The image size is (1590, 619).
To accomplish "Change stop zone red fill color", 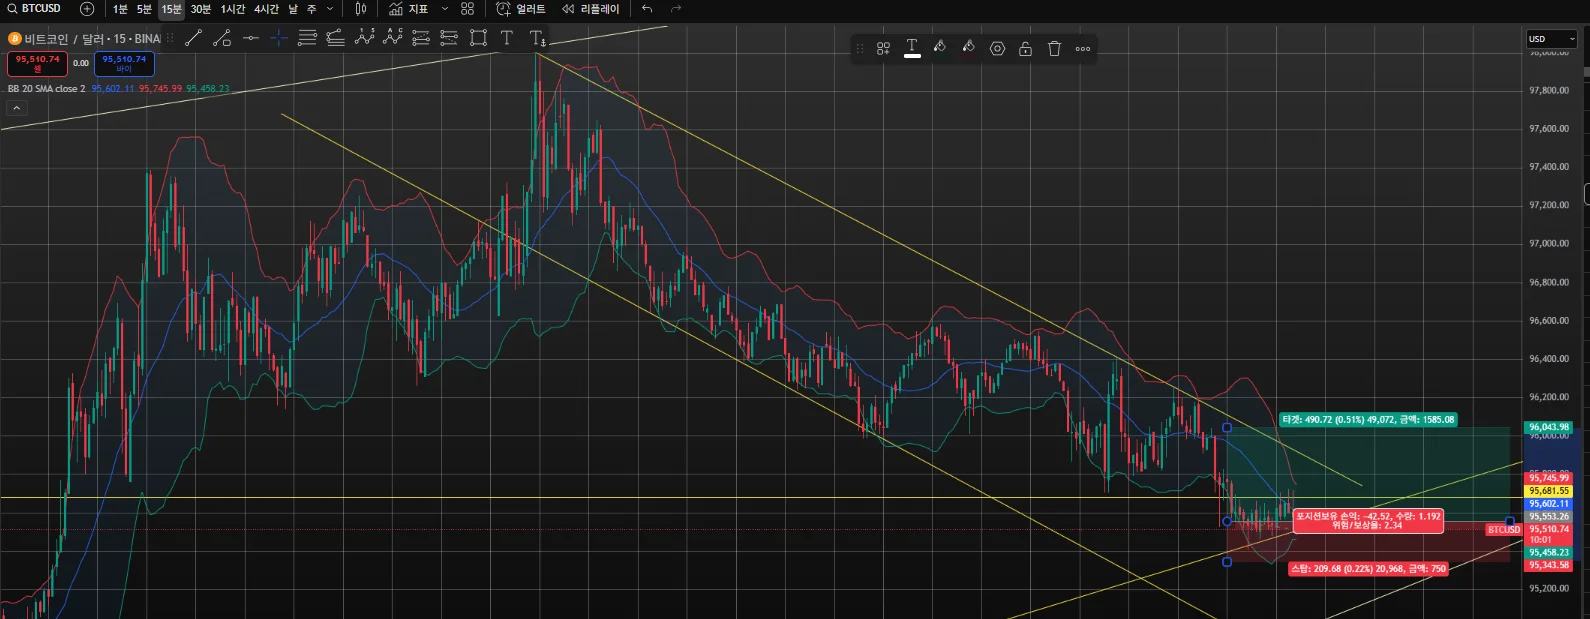I will coord(968,47).
